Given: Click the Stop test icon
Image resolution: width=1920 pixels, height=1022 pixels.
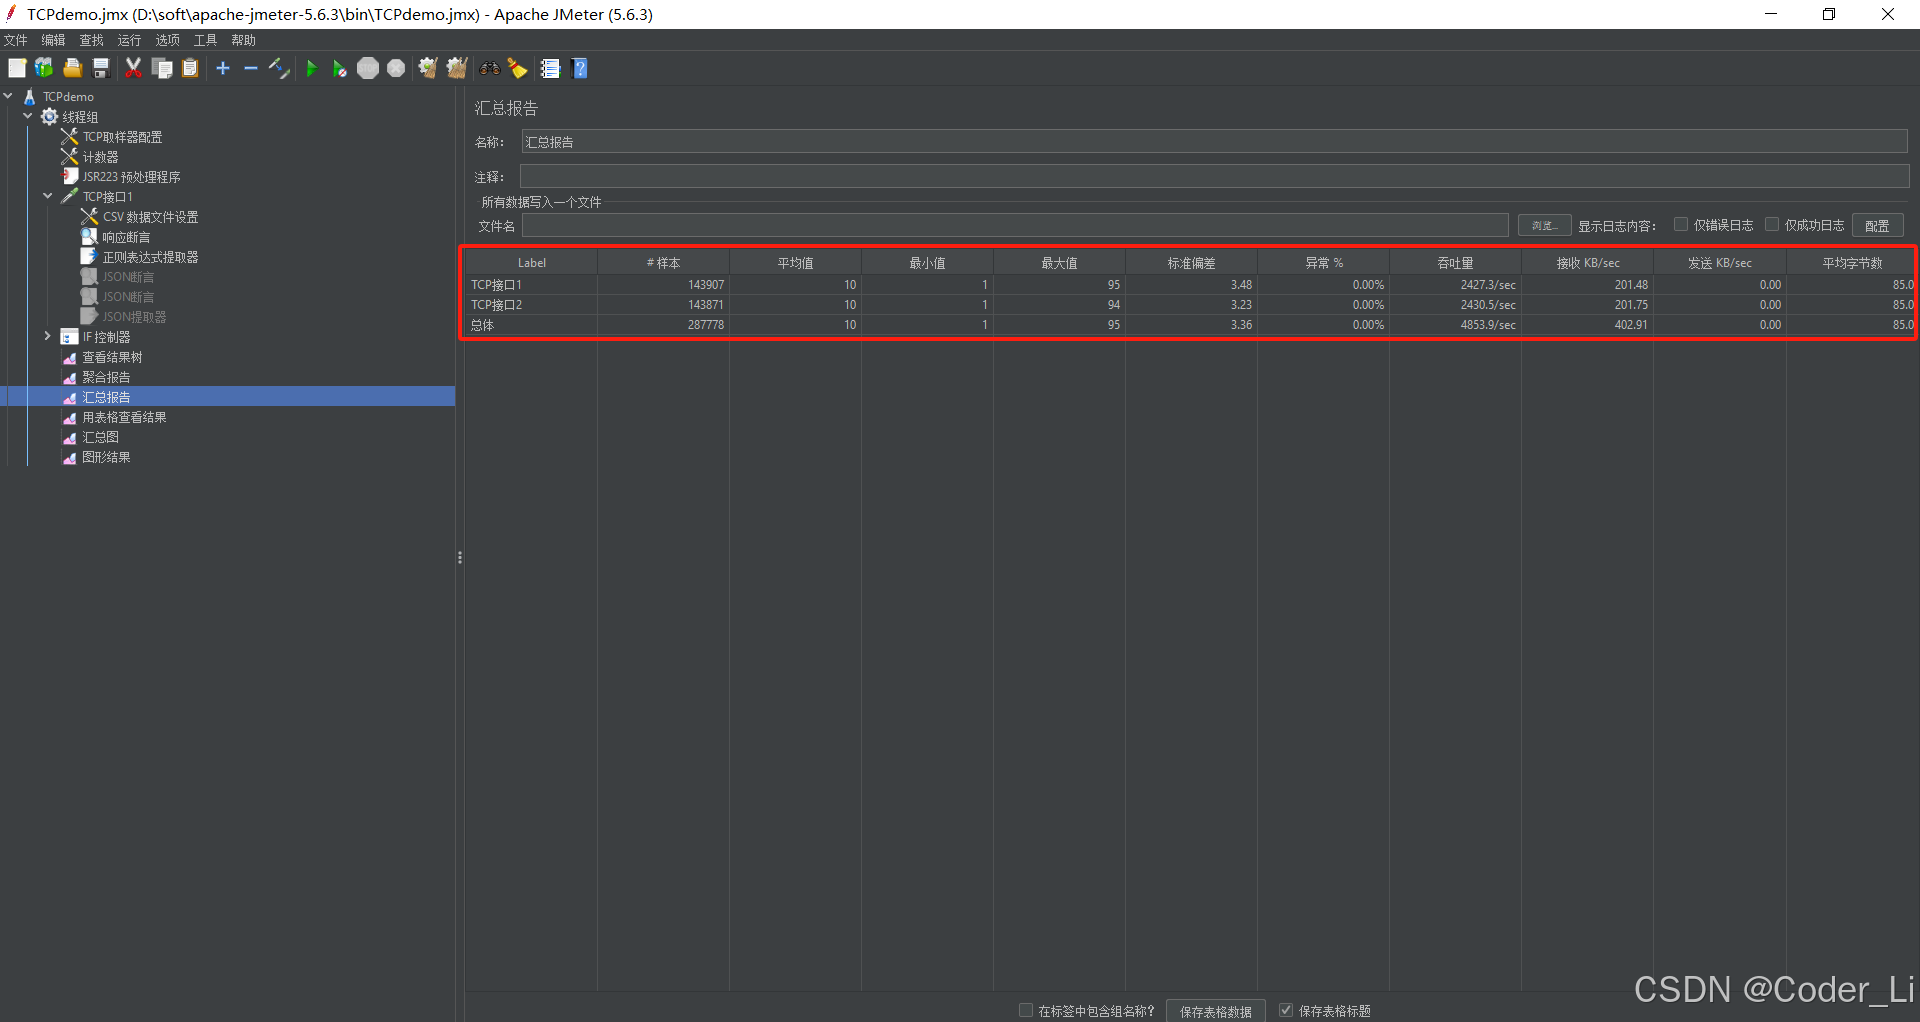Looking at the screenshot, I should 368,68.
